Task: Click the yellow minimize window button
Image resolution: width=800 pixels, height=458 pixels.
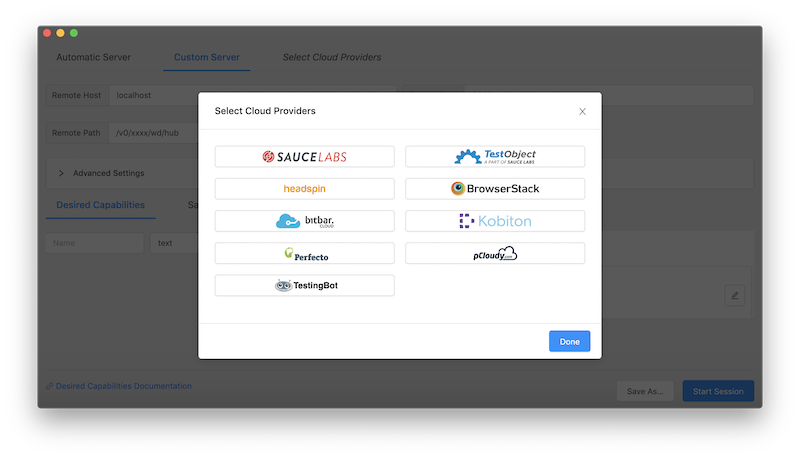Action: [60, 33]
